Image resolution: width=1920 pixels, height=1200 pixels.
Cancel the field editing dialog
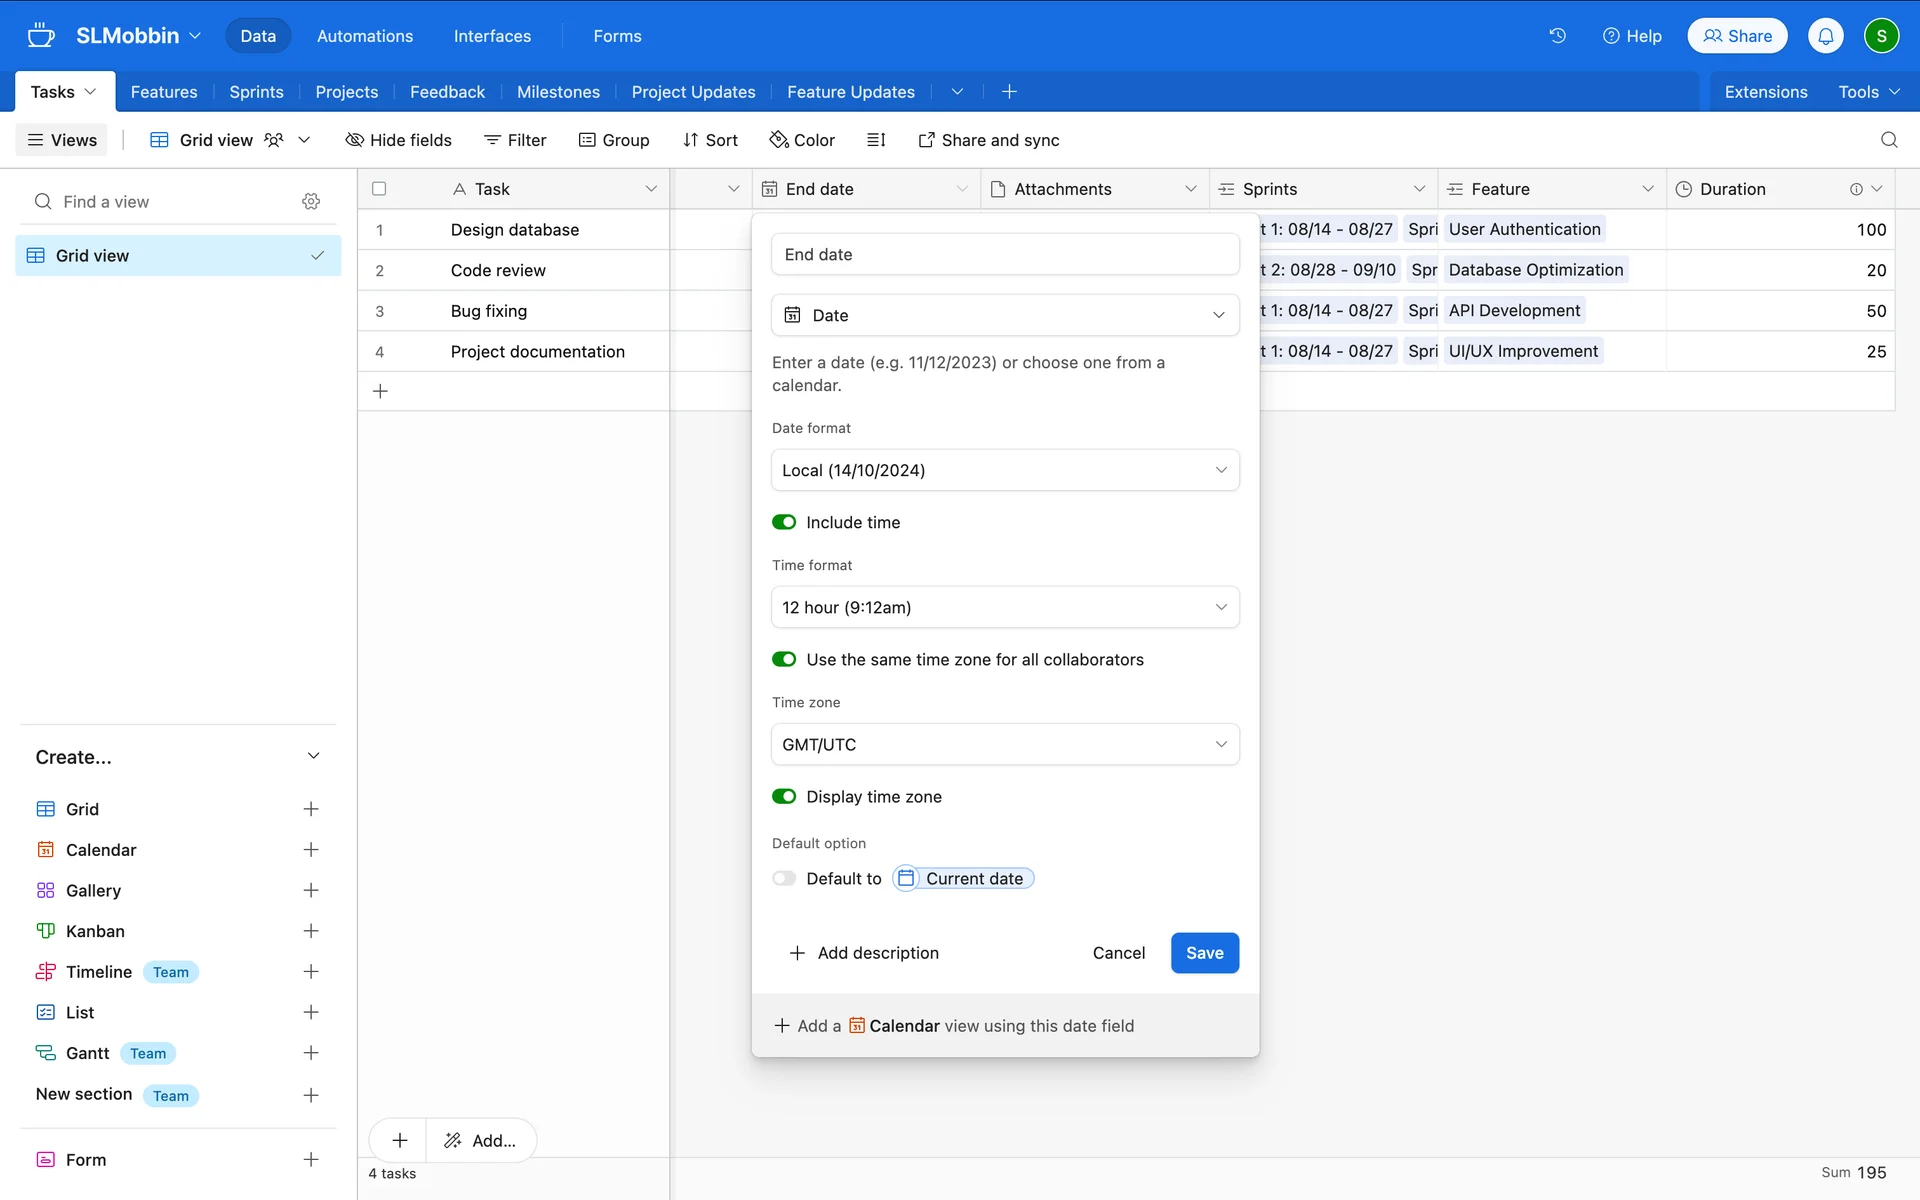(x=1118, y=953)
